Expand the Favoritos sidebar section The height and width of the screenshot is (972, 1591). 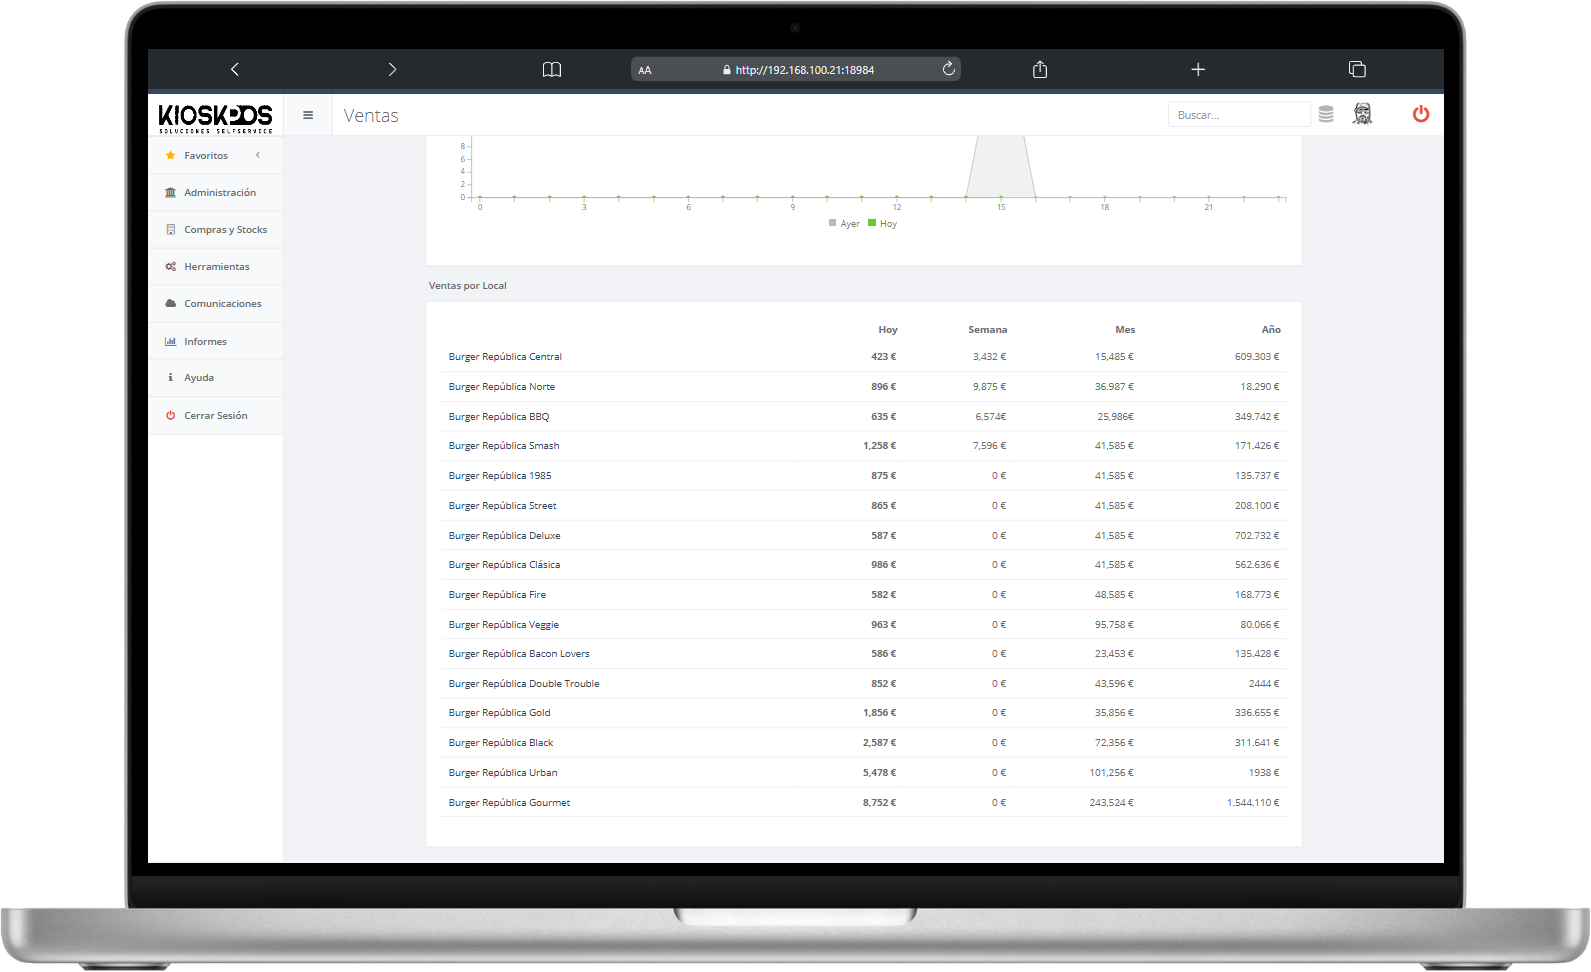206,156
